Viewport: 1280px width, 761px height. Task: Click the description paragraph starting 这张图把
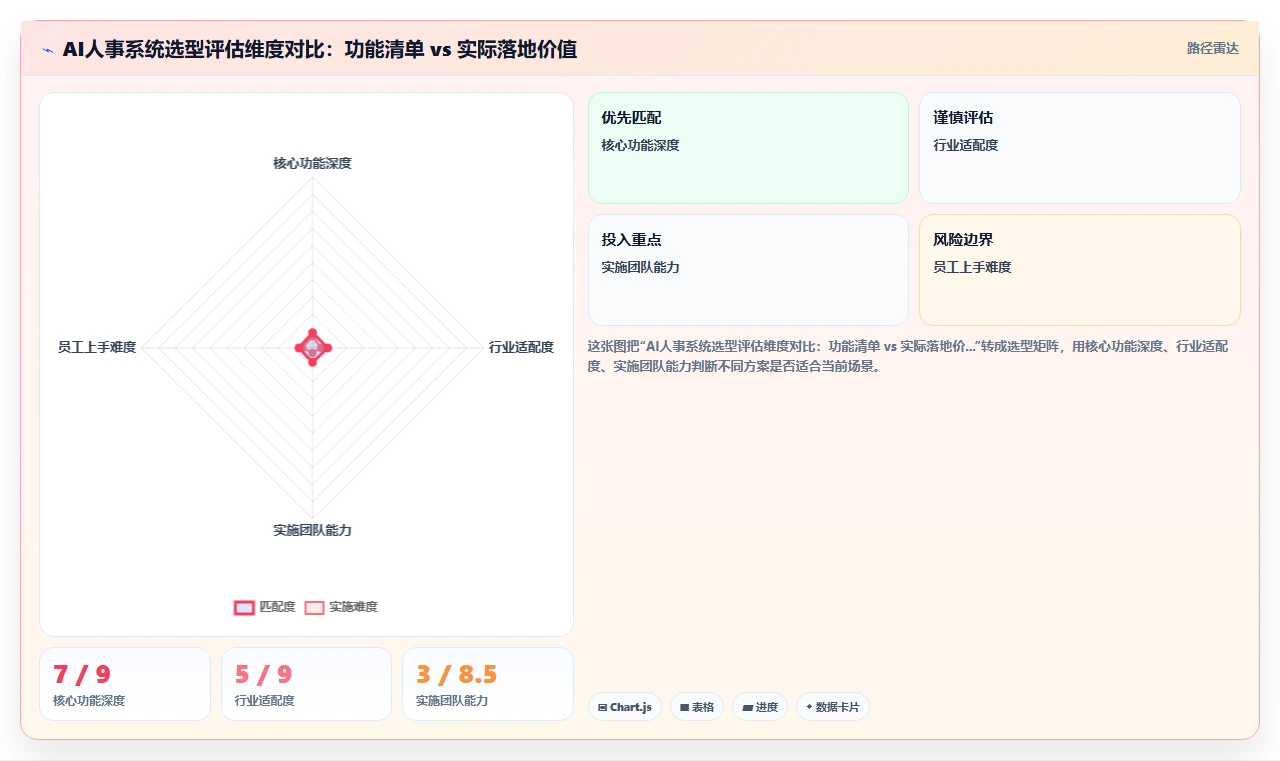[x=909, y=356]
